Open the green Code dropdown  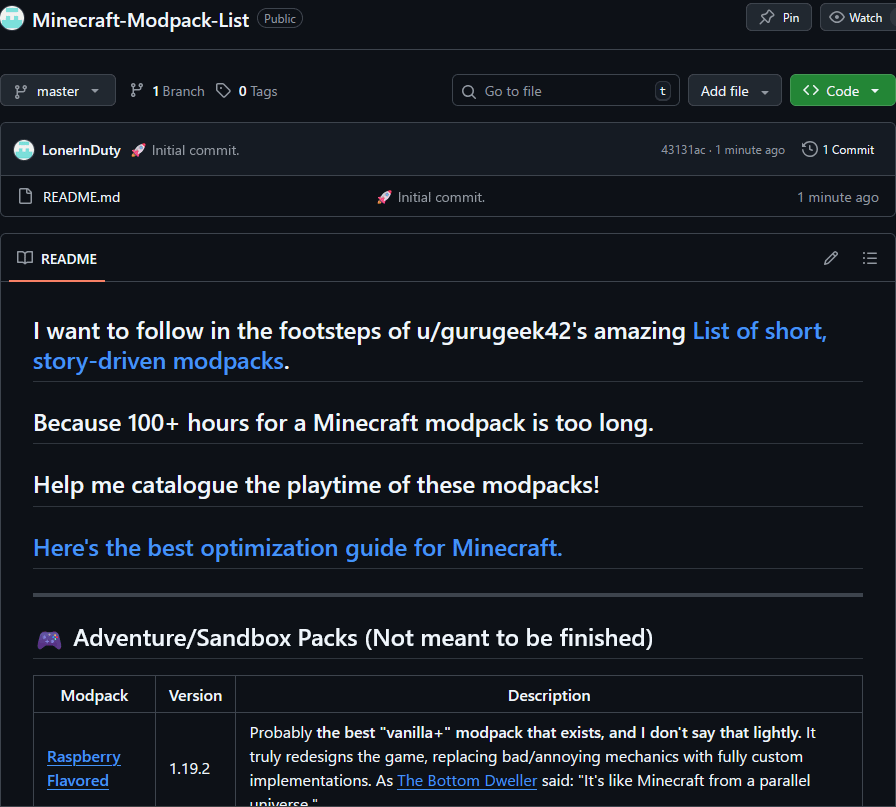tap(842, 91)
